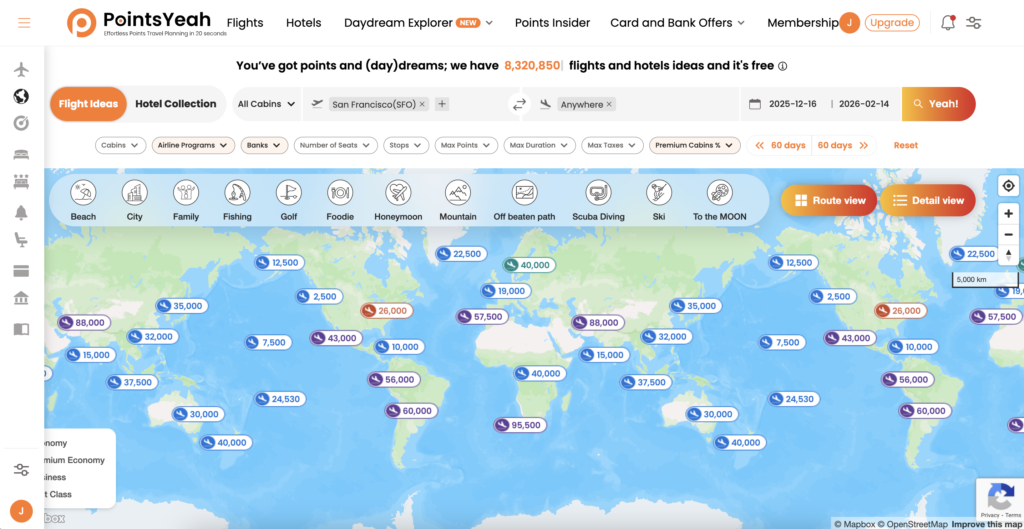Shift dates forward 60 days
Screen dimensions: 1024x529
[x=843, y=145]
